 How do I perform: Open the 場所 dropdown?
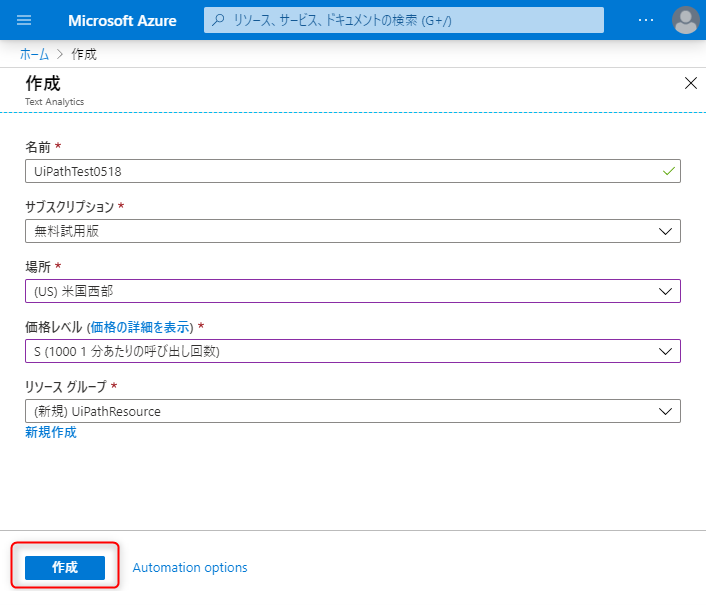tap(353, 291)
